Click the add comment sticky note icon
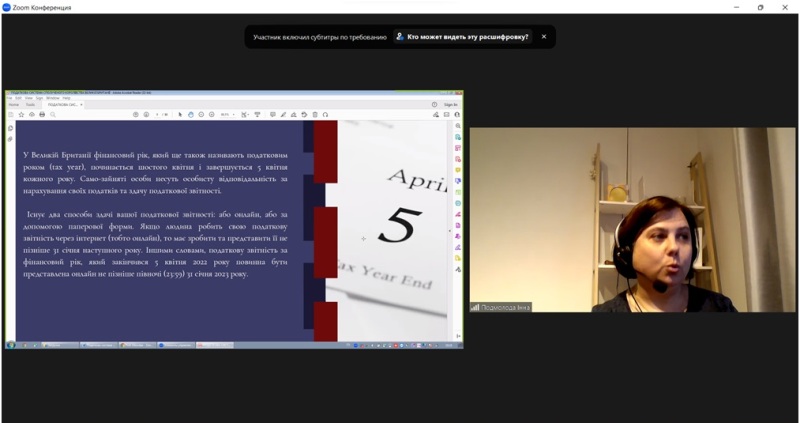The height and width of the screenshot is (423, 800). [x=272, y=115]
